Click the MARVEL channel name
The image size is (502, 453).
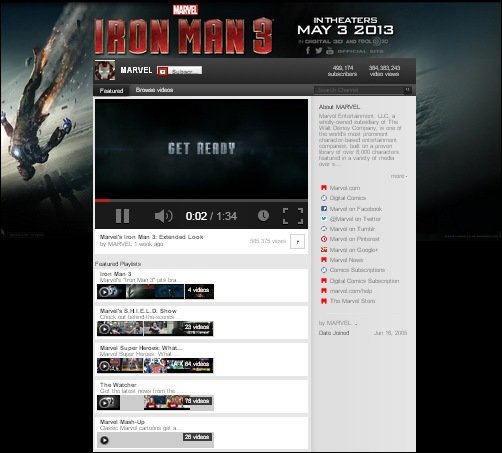(136, 70)
